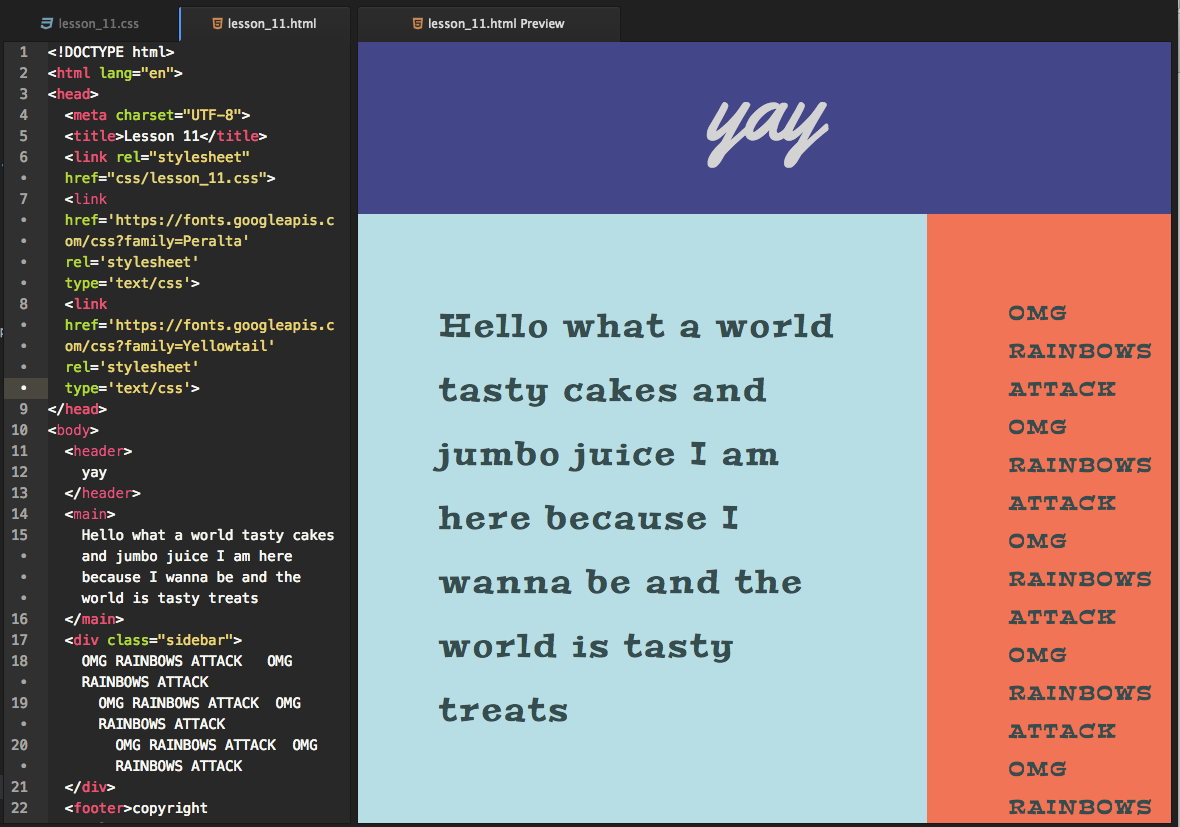Click the html lang="en" tag line
The width and height of the screenshot is (1180, 827).
[x=115, y=73]
